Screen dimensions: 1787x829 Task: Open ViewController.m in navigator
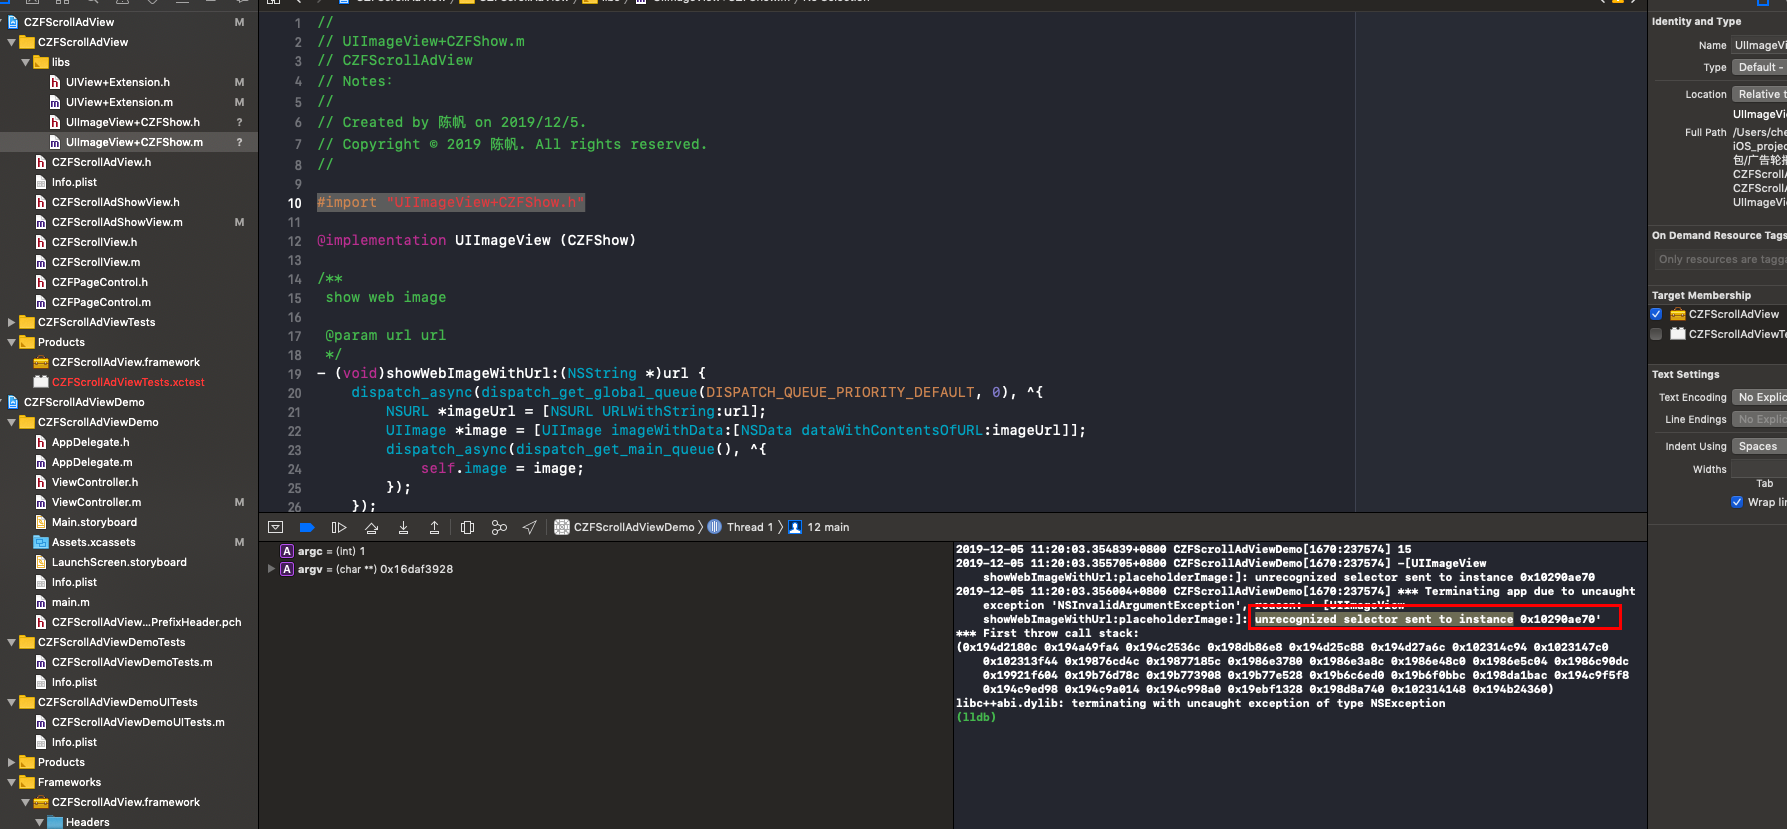coord(96,502)
